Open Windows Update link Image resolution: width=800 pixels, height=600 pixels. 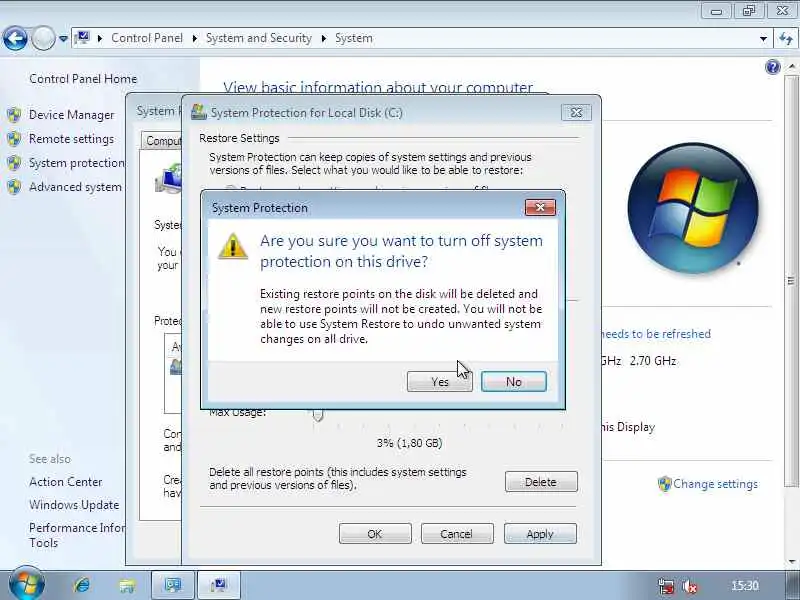tap(74, 505)
